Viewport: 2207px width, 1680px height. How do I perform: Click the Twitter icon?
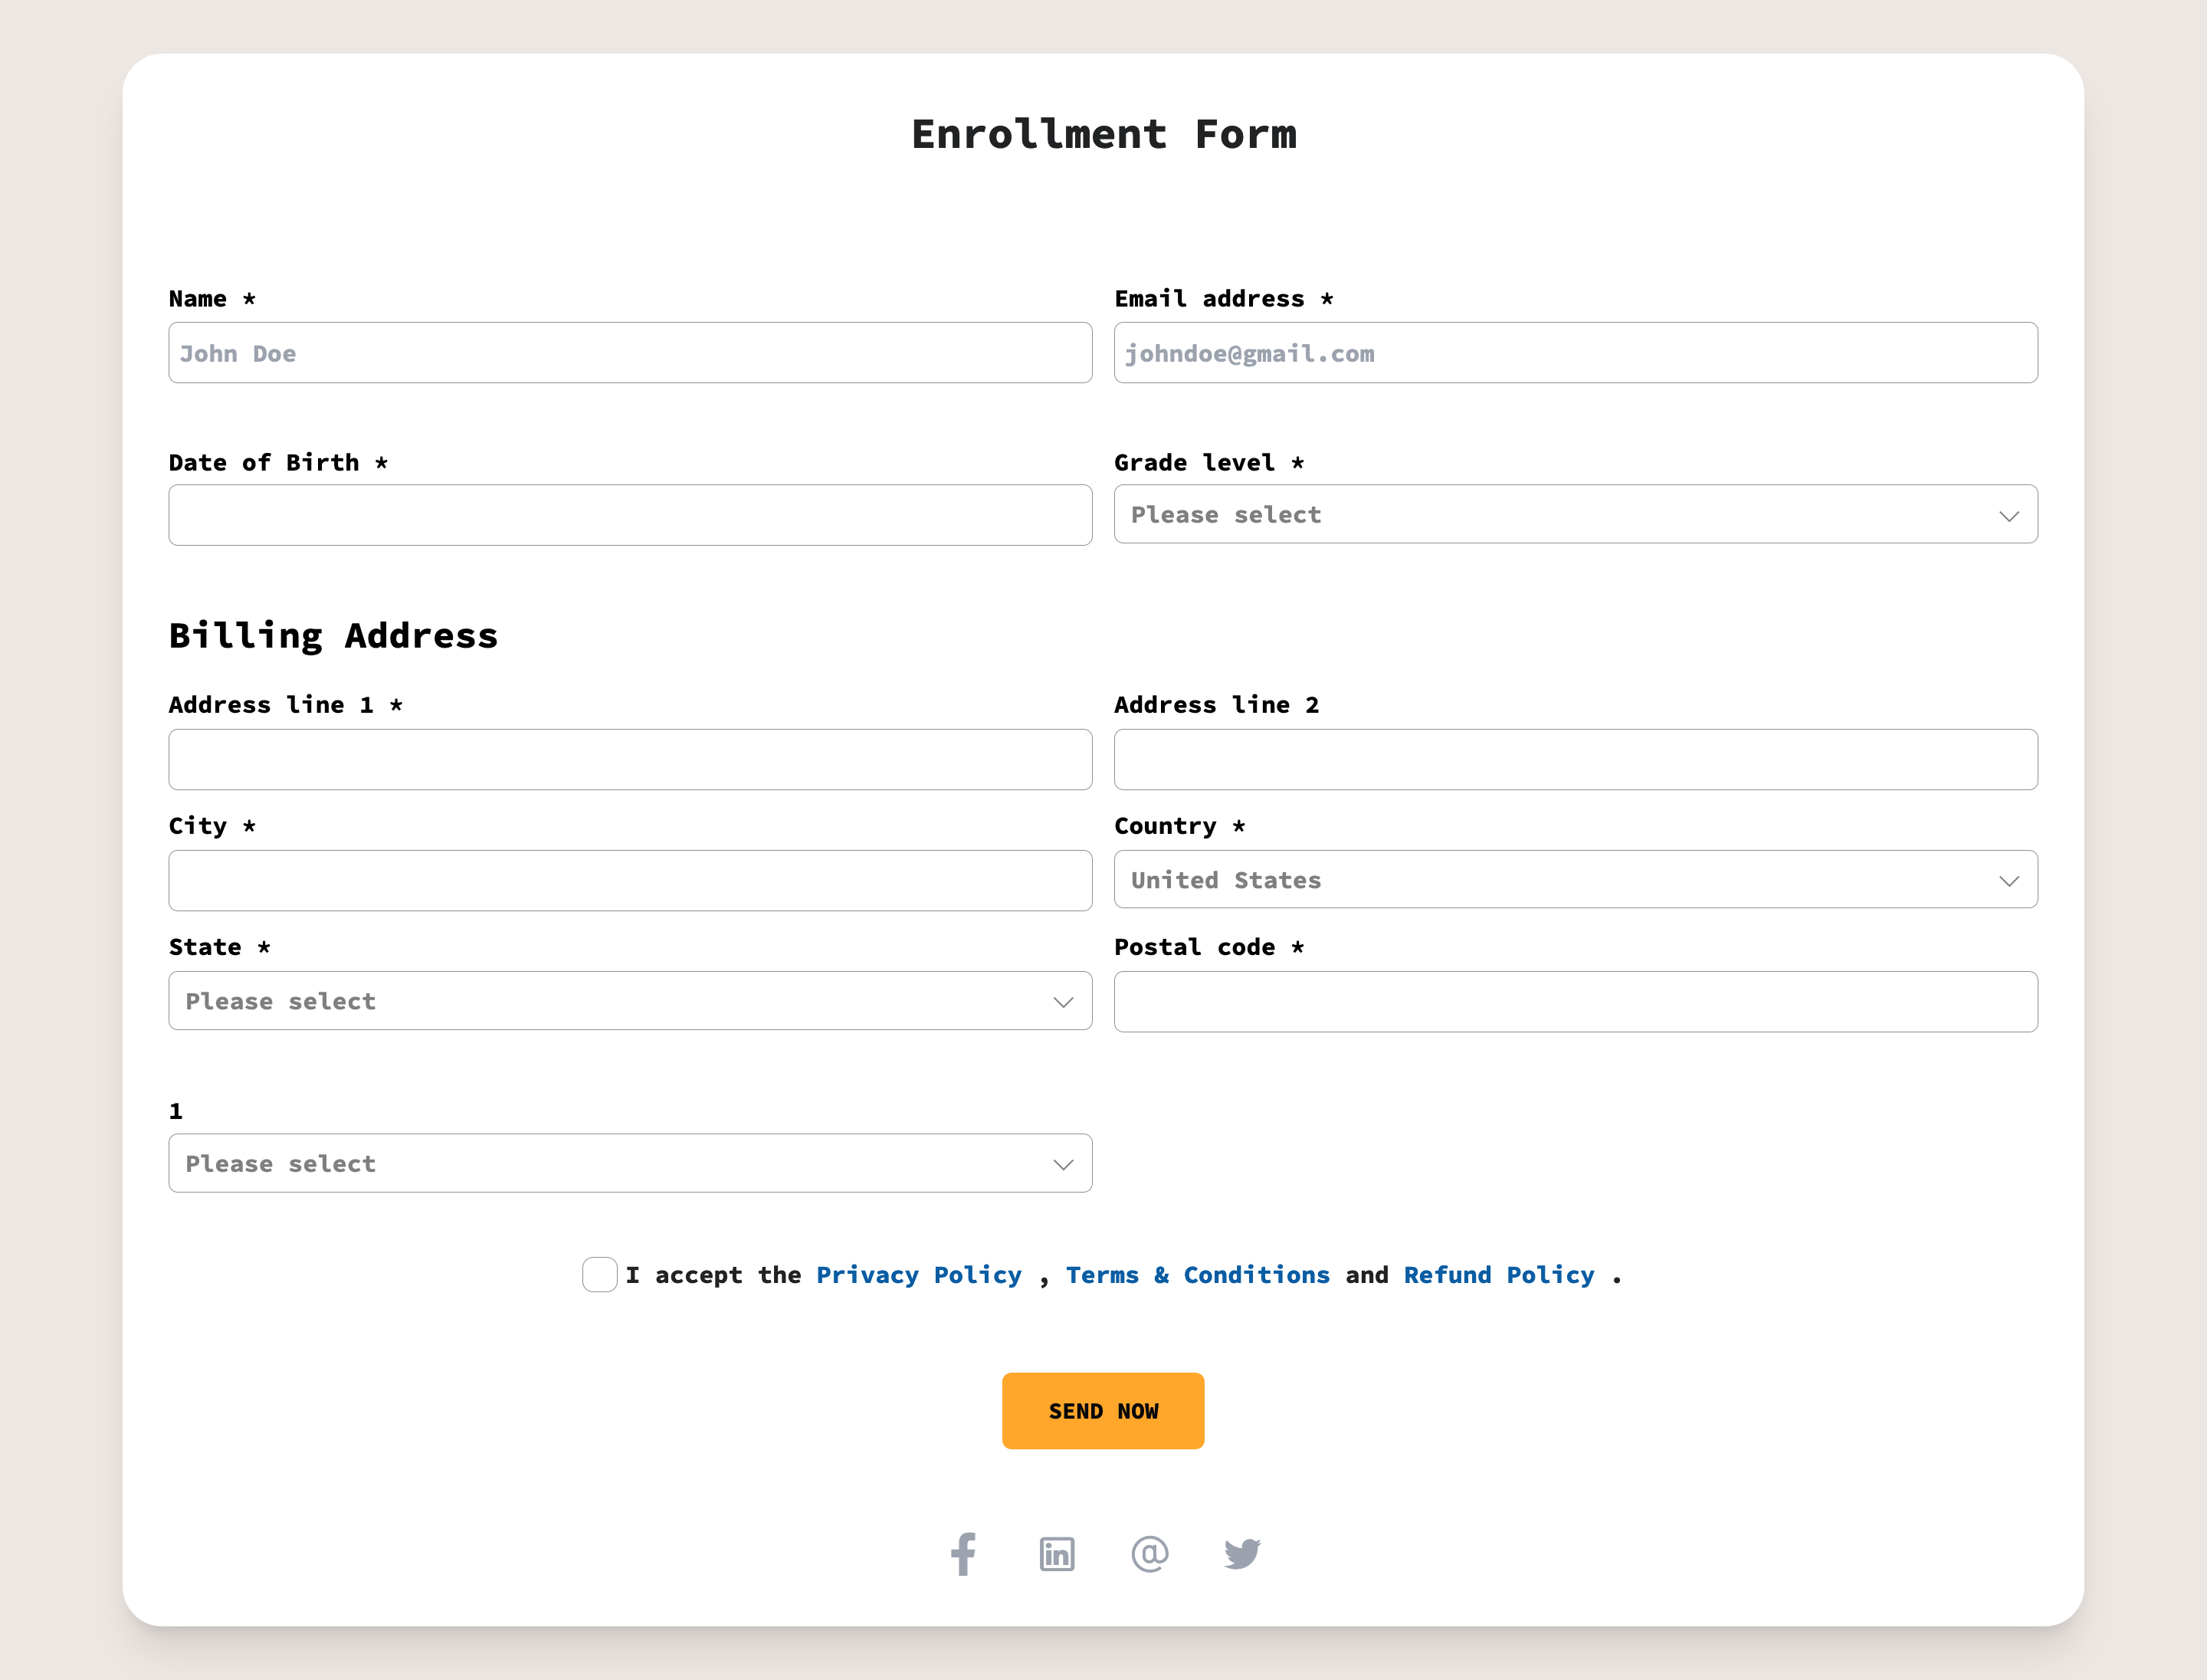click(x=1243, y=1554)
